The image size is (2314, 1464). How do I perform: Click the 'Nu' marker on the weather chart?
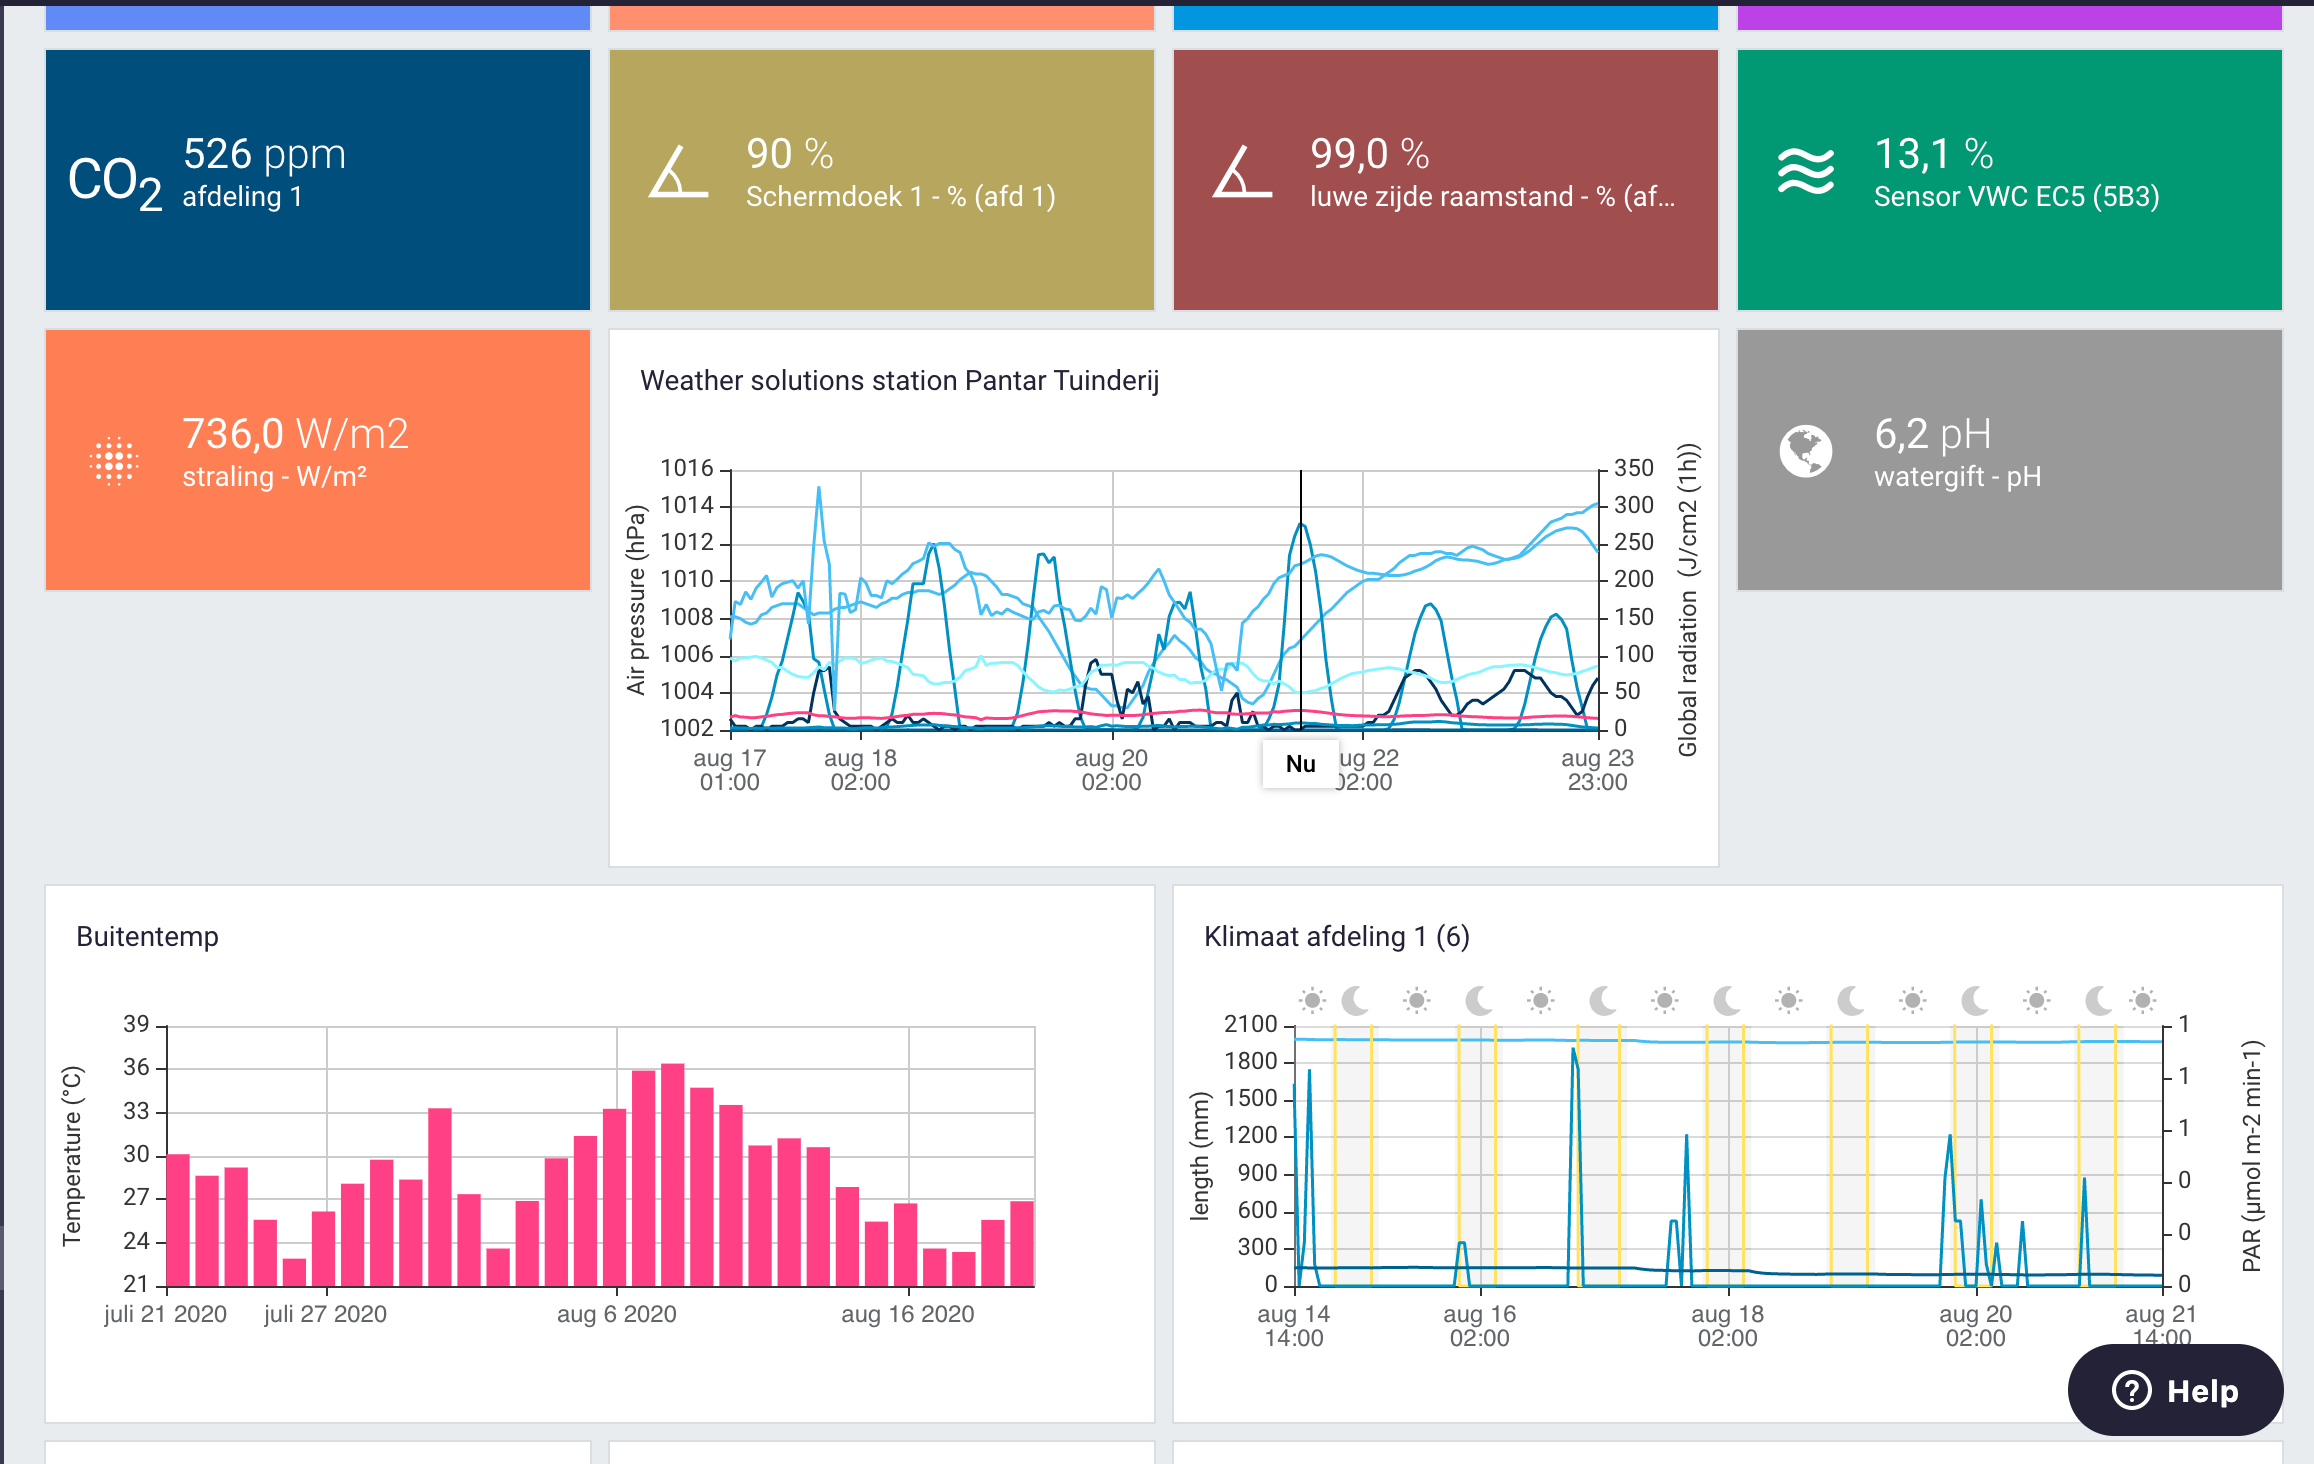pos(1300,764)
